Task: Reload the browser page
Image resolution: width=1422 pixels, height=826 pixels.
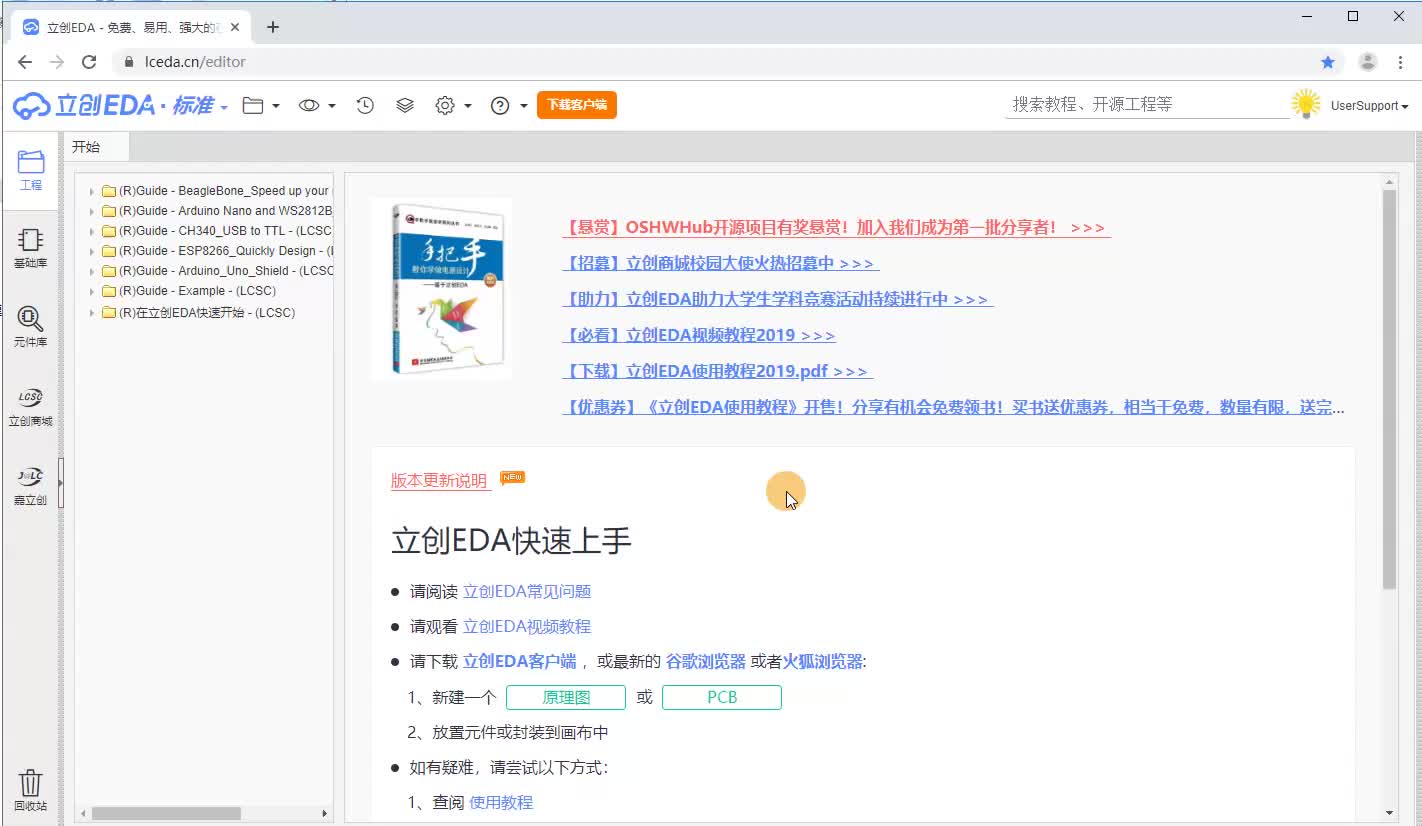Action: click(x=89, y=62)
